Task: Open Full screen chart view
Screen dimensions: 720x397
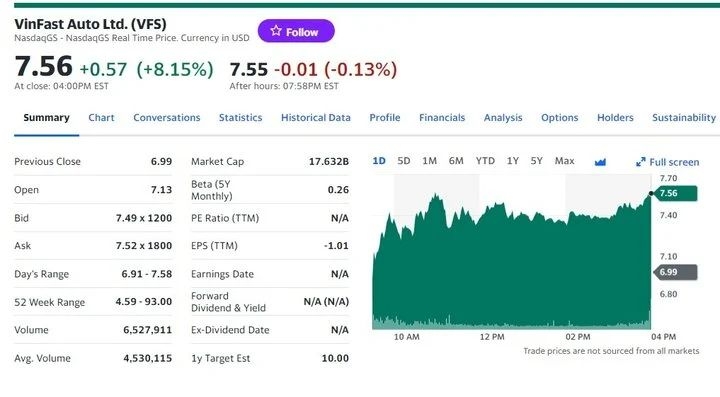Action: click(x=668, y=162)
